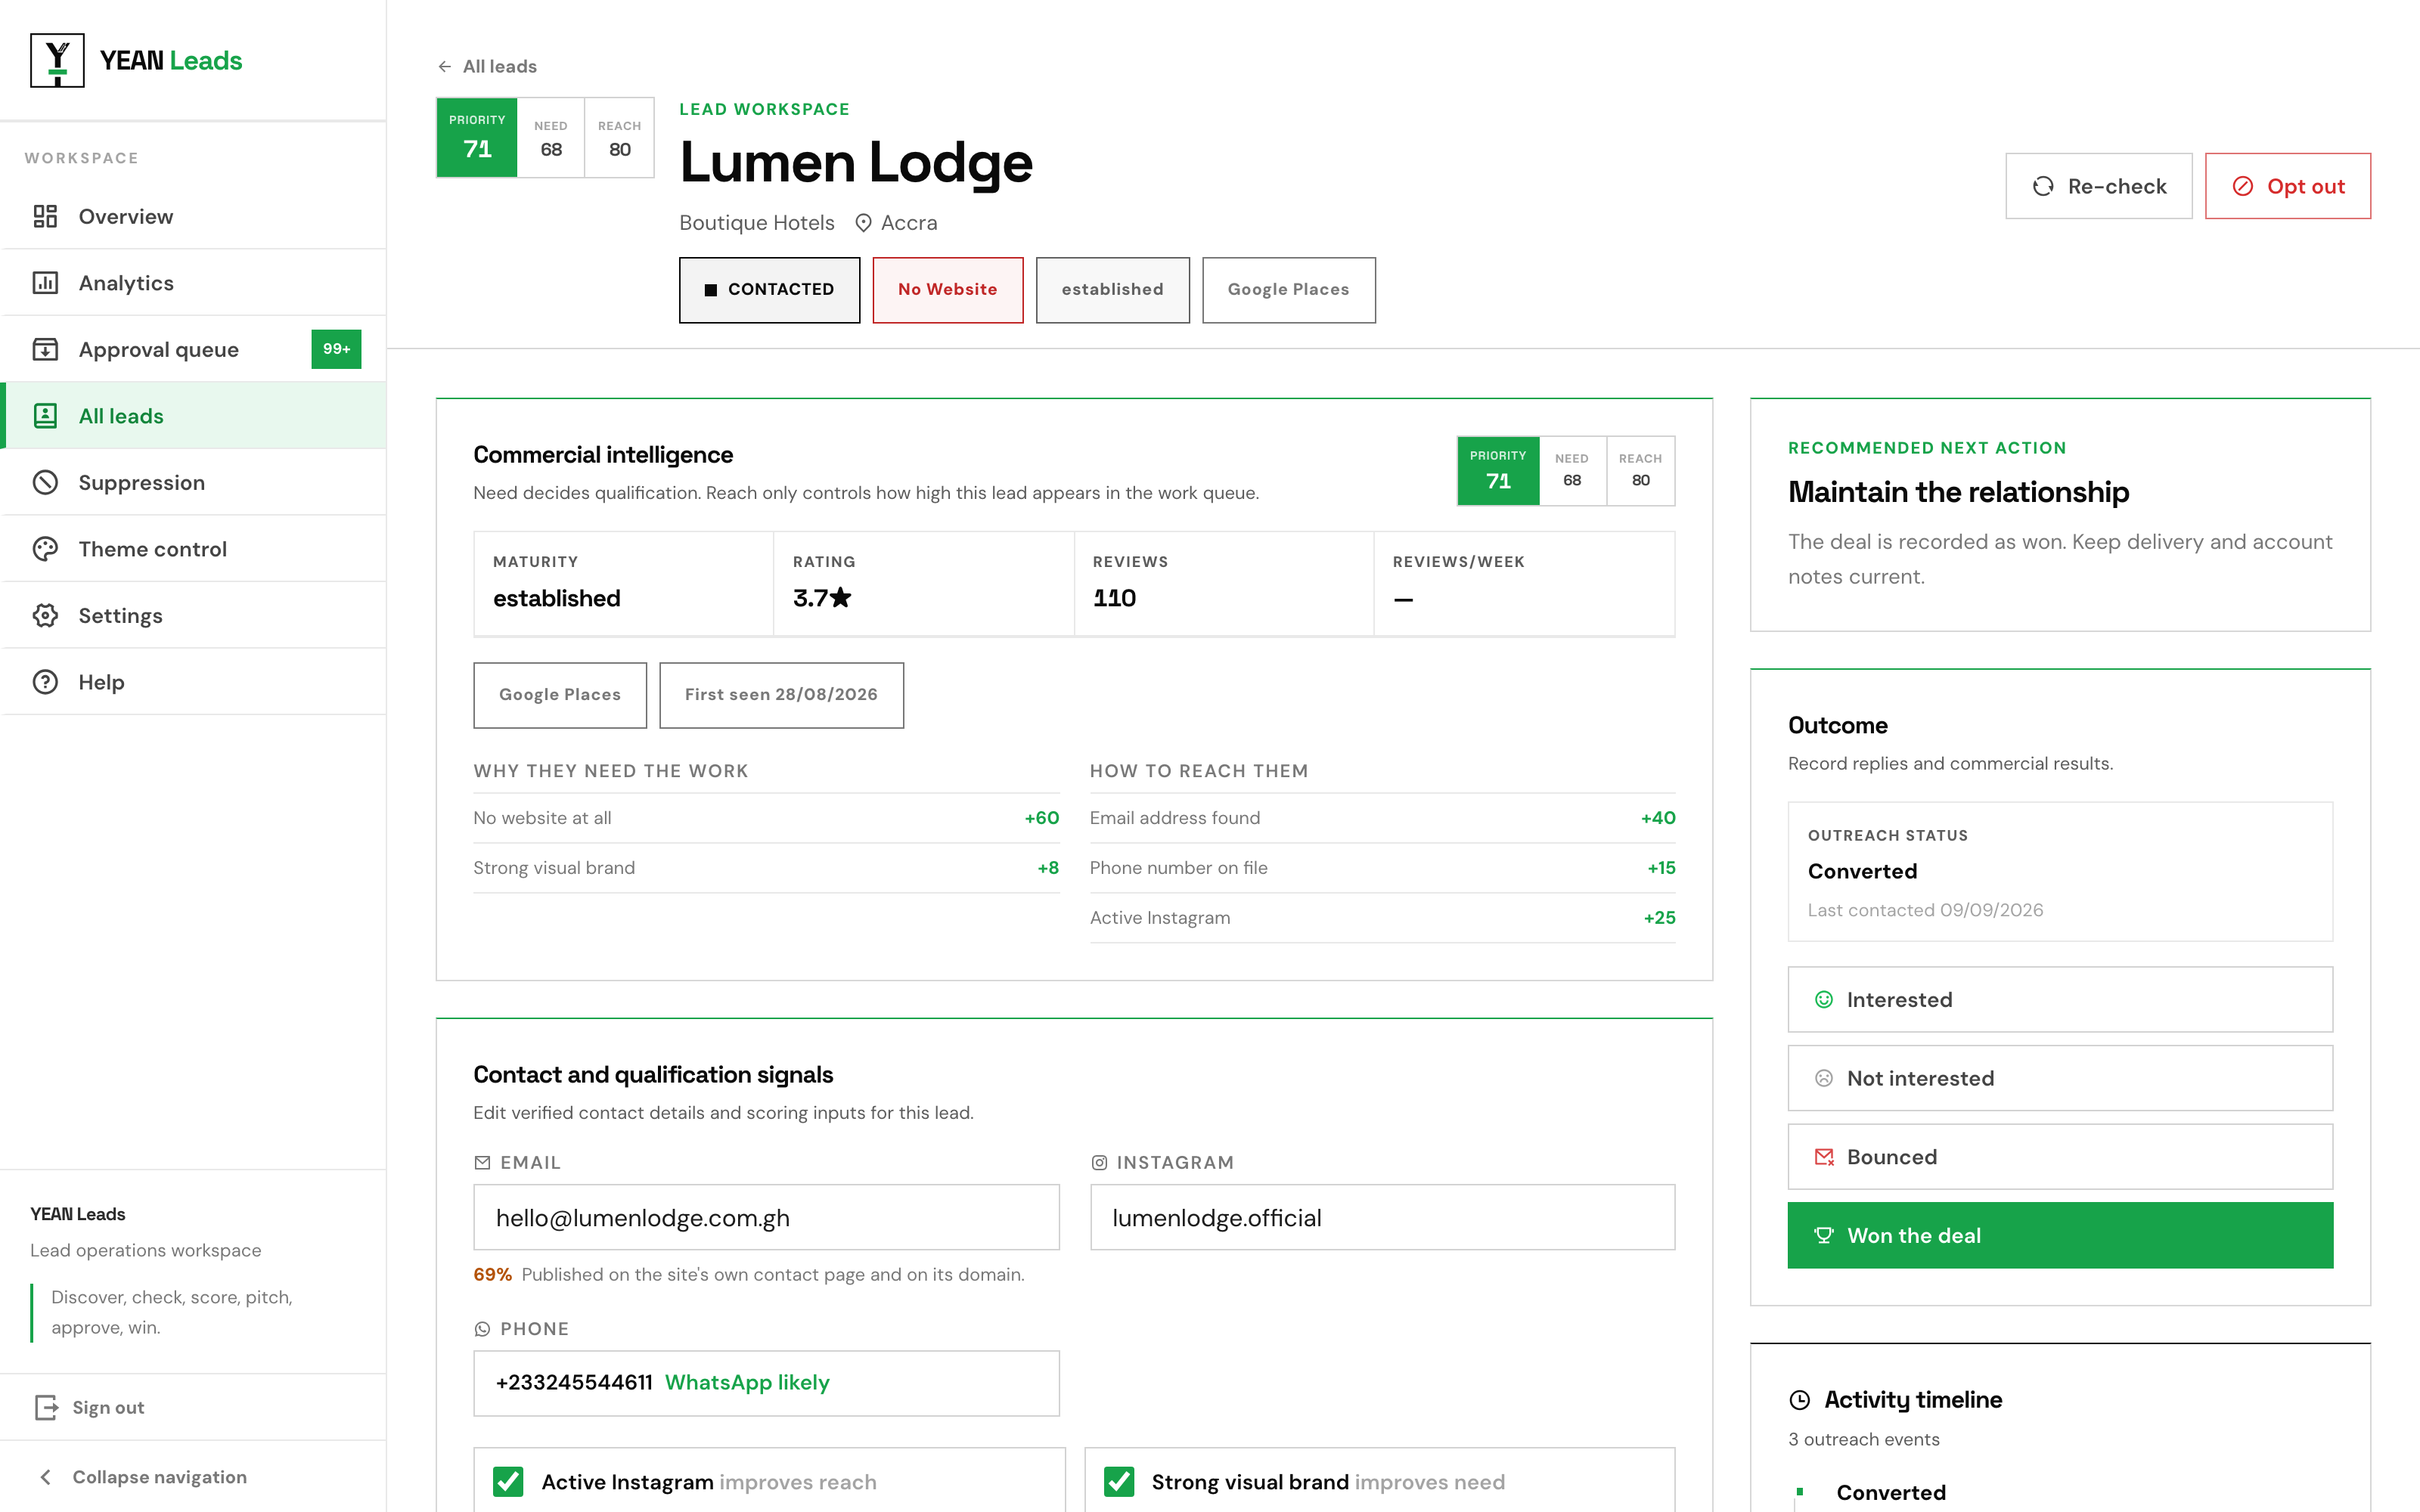Click into the Email input field

click(766, 1218)
